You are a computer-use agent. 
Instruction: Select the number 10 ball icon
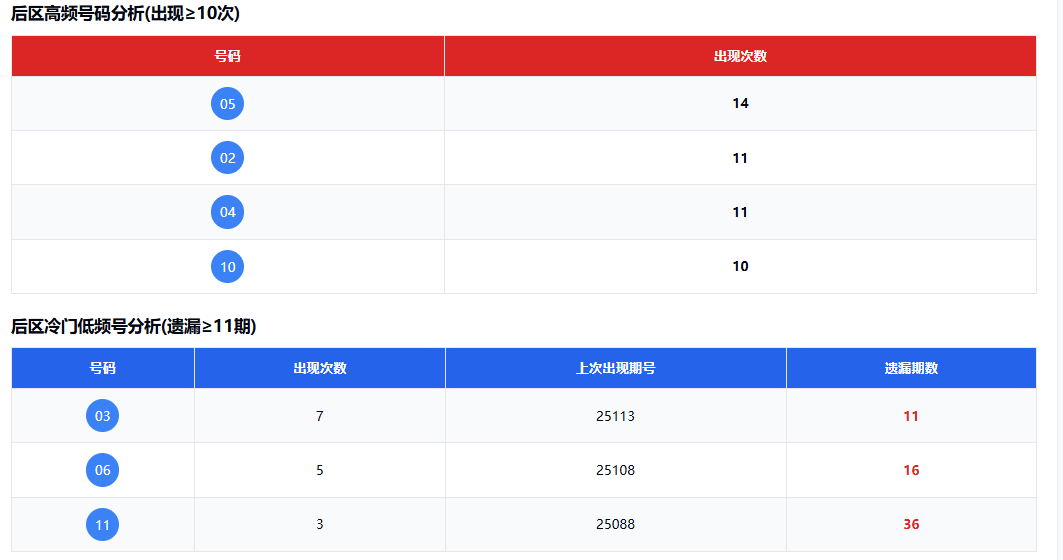coord(227,267)
